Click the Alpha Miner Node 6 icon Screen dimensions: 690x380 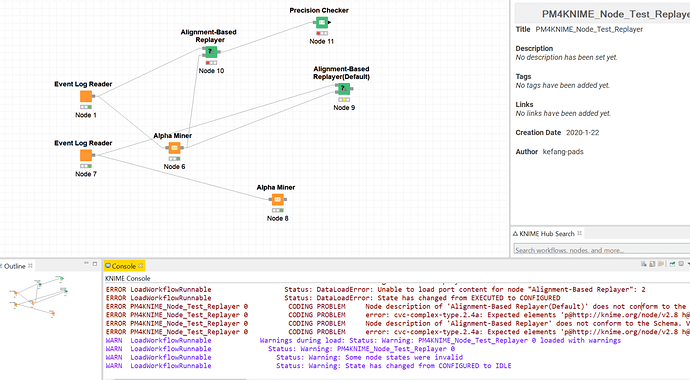[x=174, y=148]
